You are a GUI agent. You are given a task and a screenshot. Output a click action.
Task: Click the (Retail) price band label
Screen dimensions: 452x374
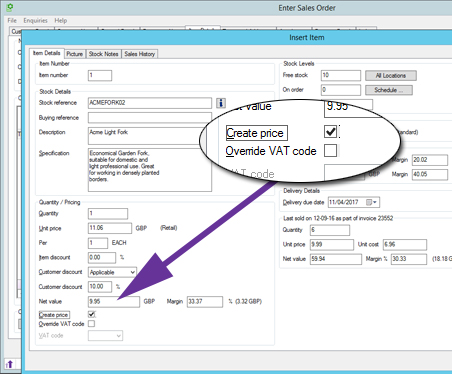(x=169, y=228)
